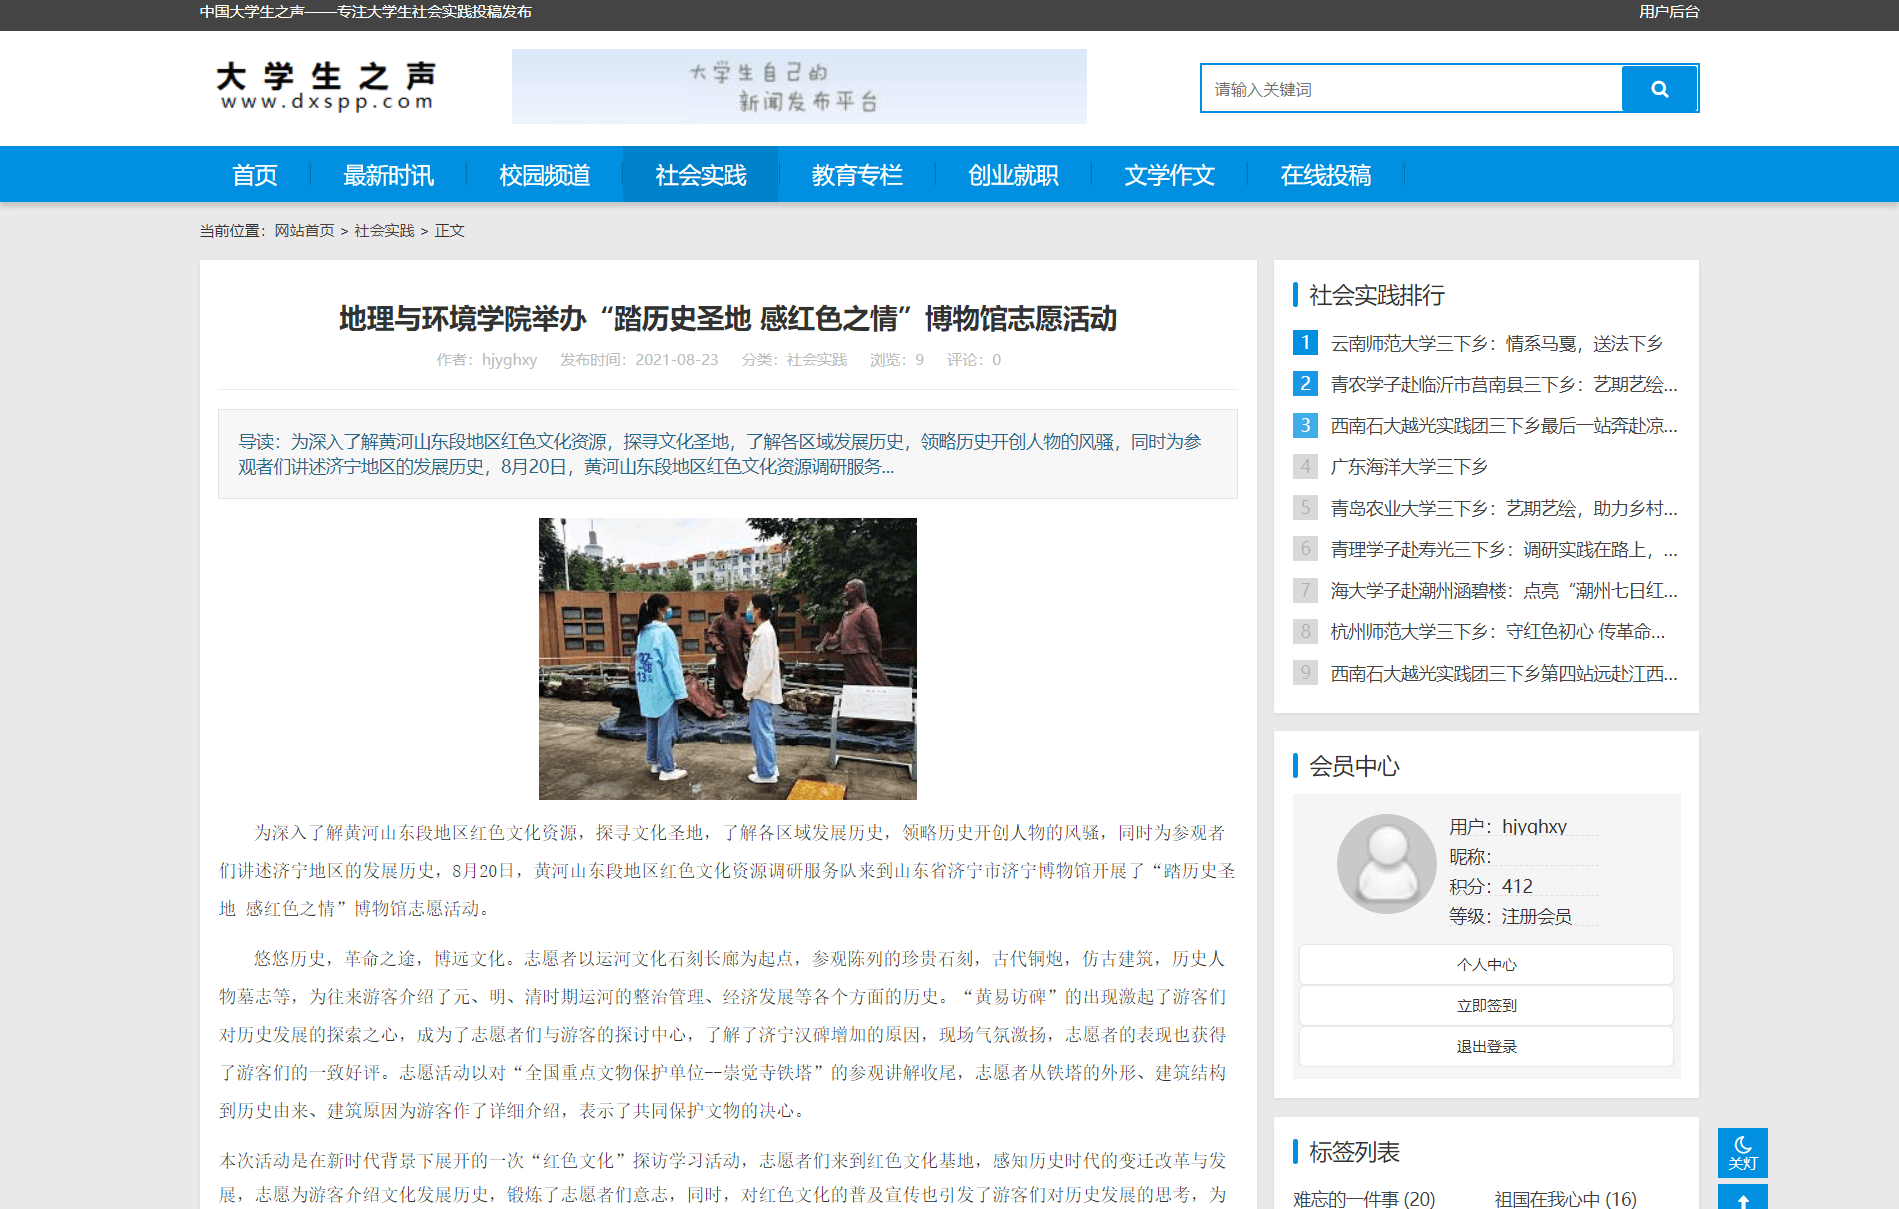Open the 在线投稿 navigation tab

(x=1325, y=175)
